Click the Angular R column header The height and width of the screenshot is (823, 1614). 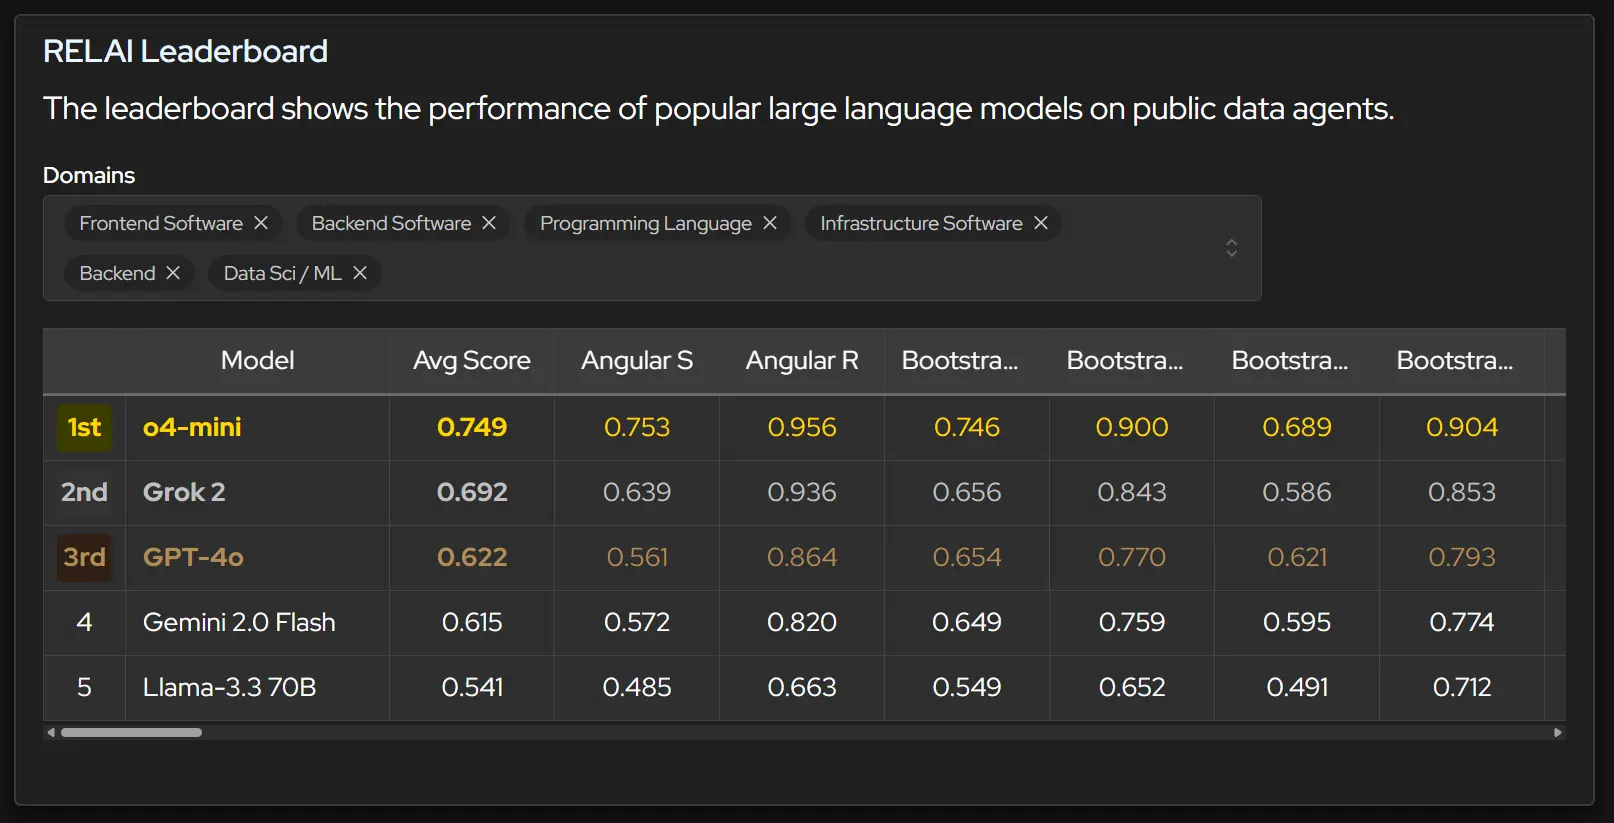[x=802, y=360]
